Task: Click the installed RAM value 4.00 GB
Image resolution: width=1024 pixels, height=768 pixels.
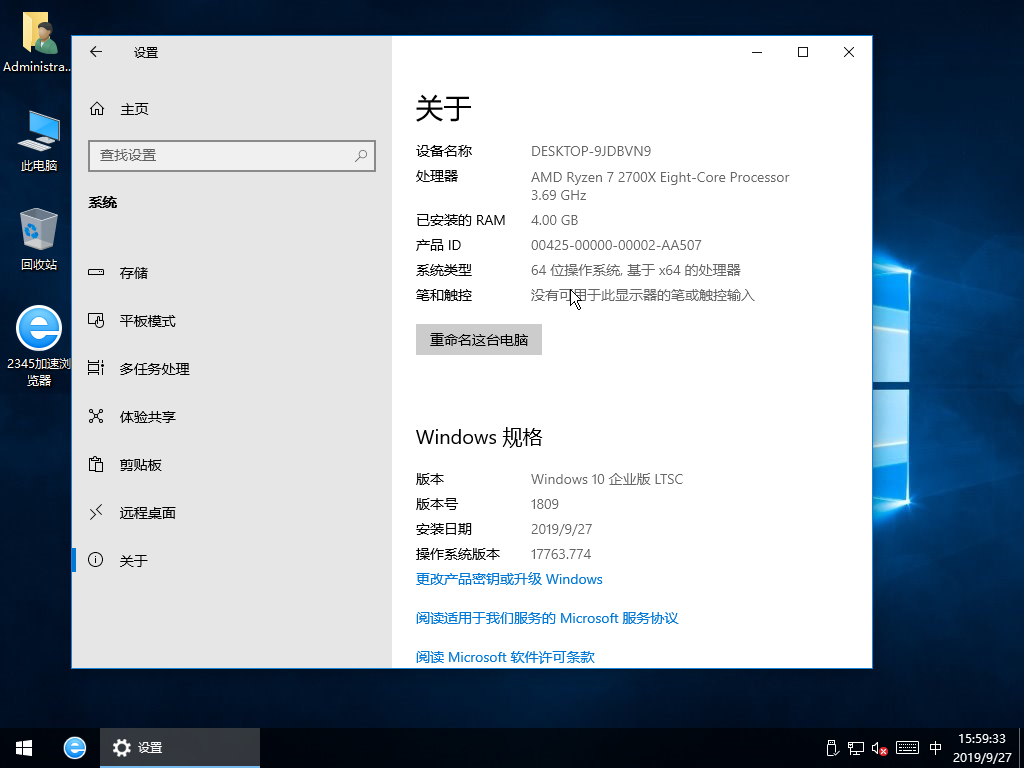Action: (554, 221)
